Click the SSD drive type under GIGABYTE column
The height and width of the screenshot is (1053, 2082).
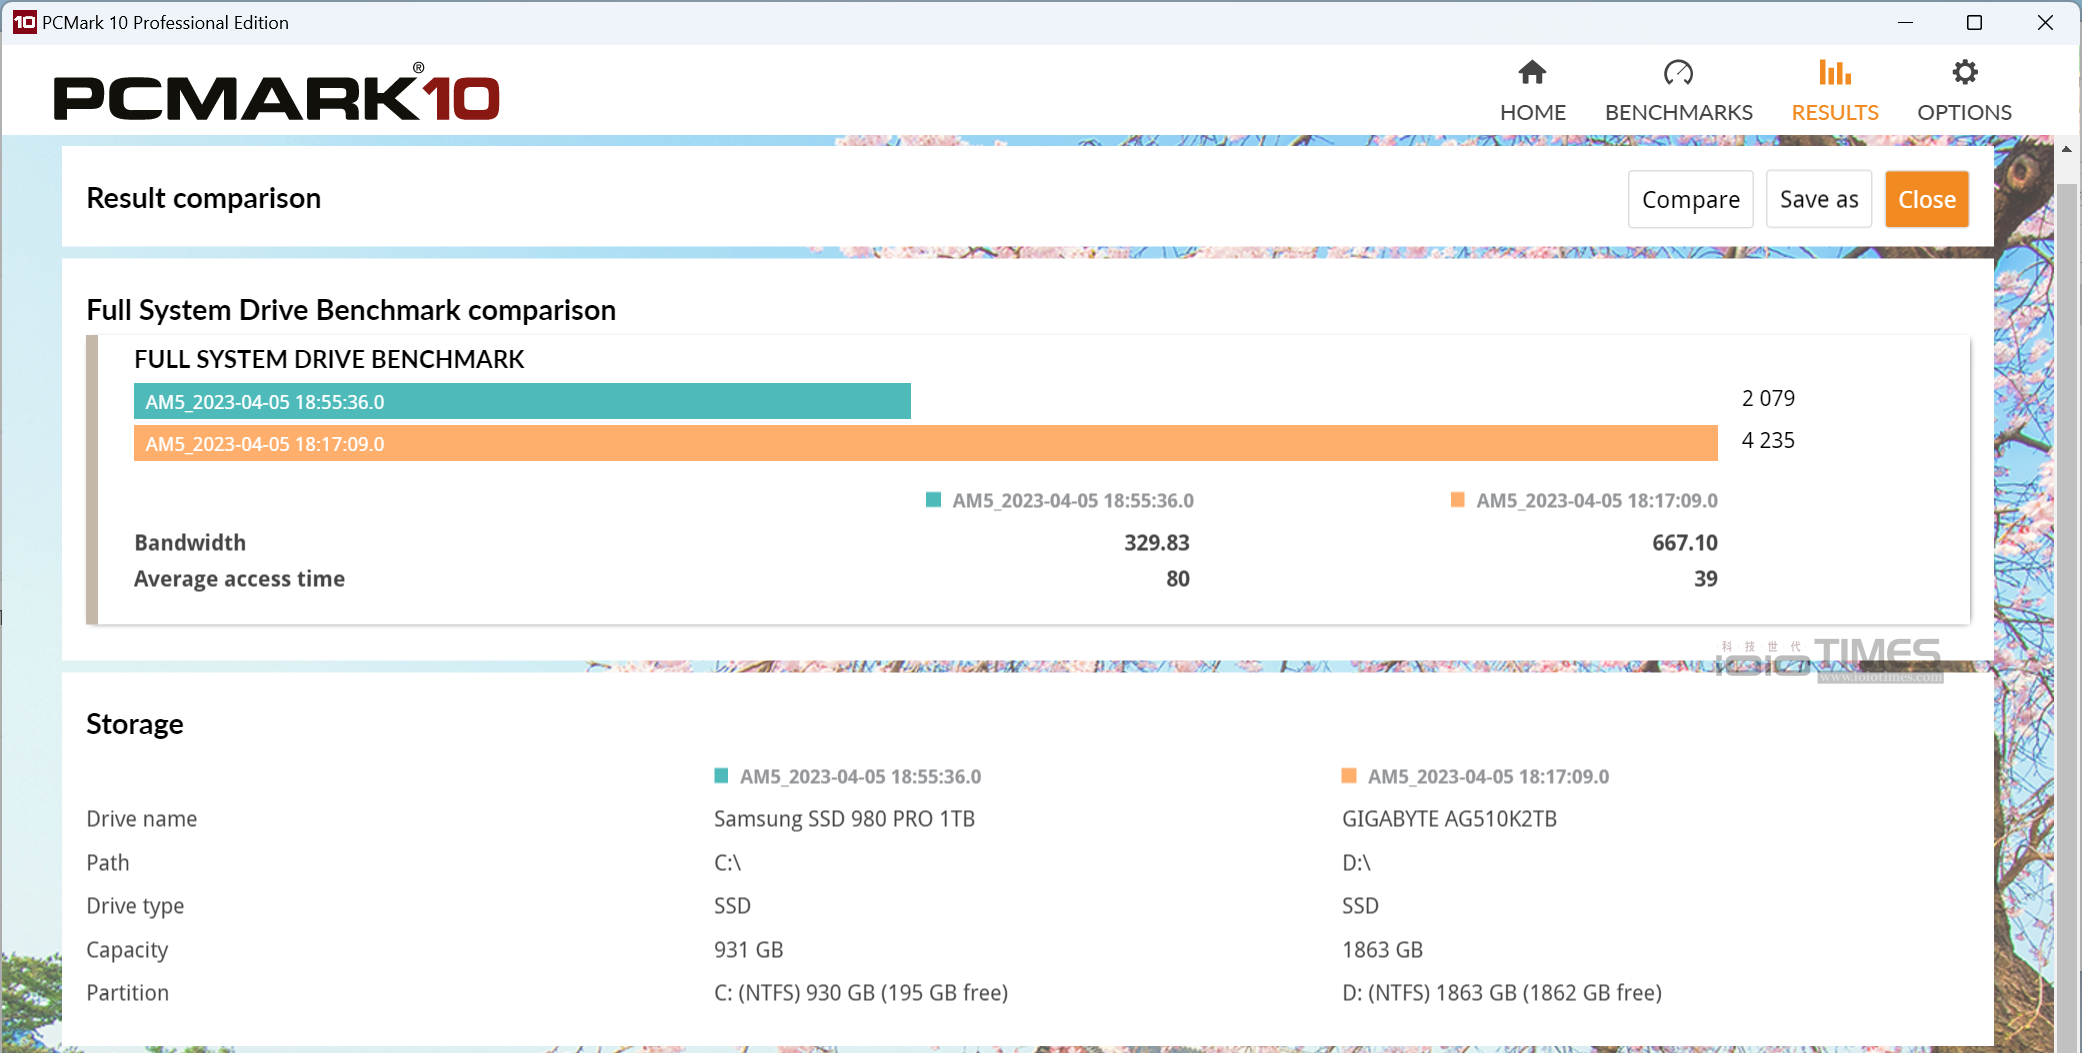(1360, 906)
